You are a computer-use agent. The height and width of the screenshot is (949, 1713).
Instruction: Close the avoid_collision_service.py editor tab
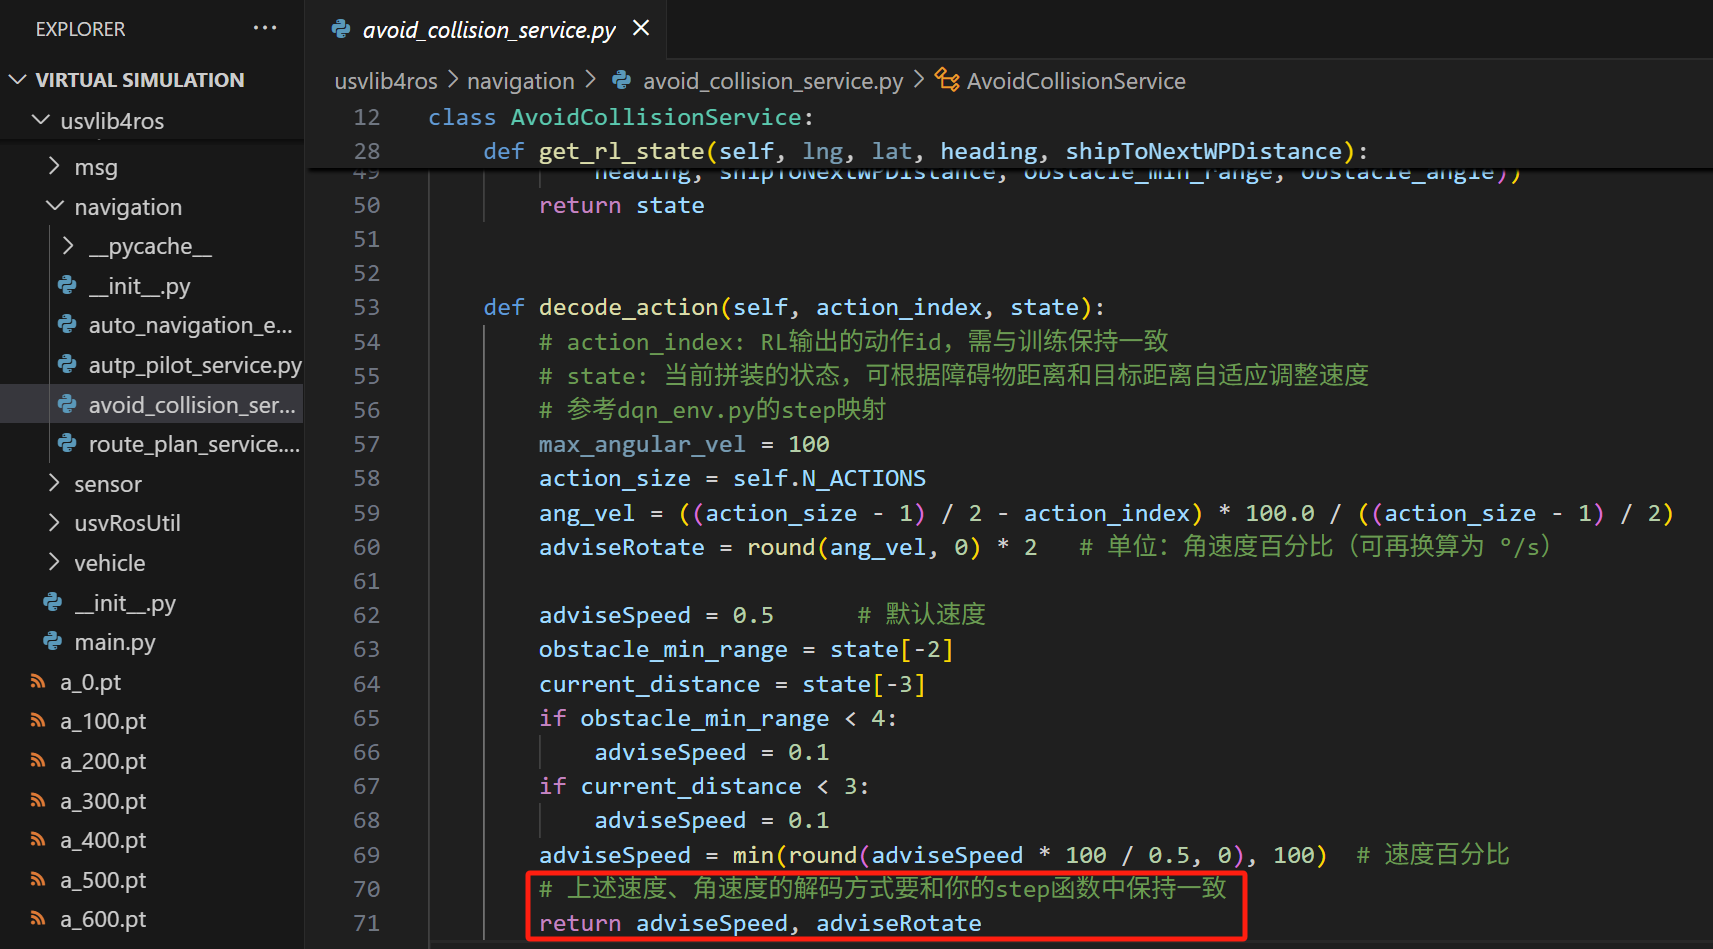tap(641, 28)
